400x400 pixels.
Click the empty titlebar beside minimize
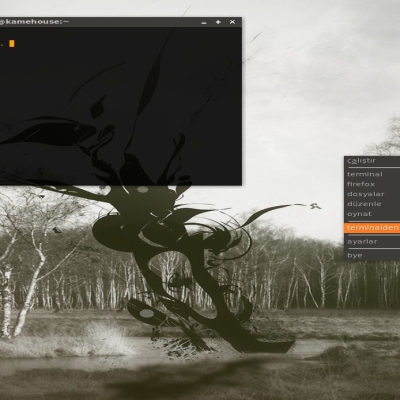click(133, 22)
